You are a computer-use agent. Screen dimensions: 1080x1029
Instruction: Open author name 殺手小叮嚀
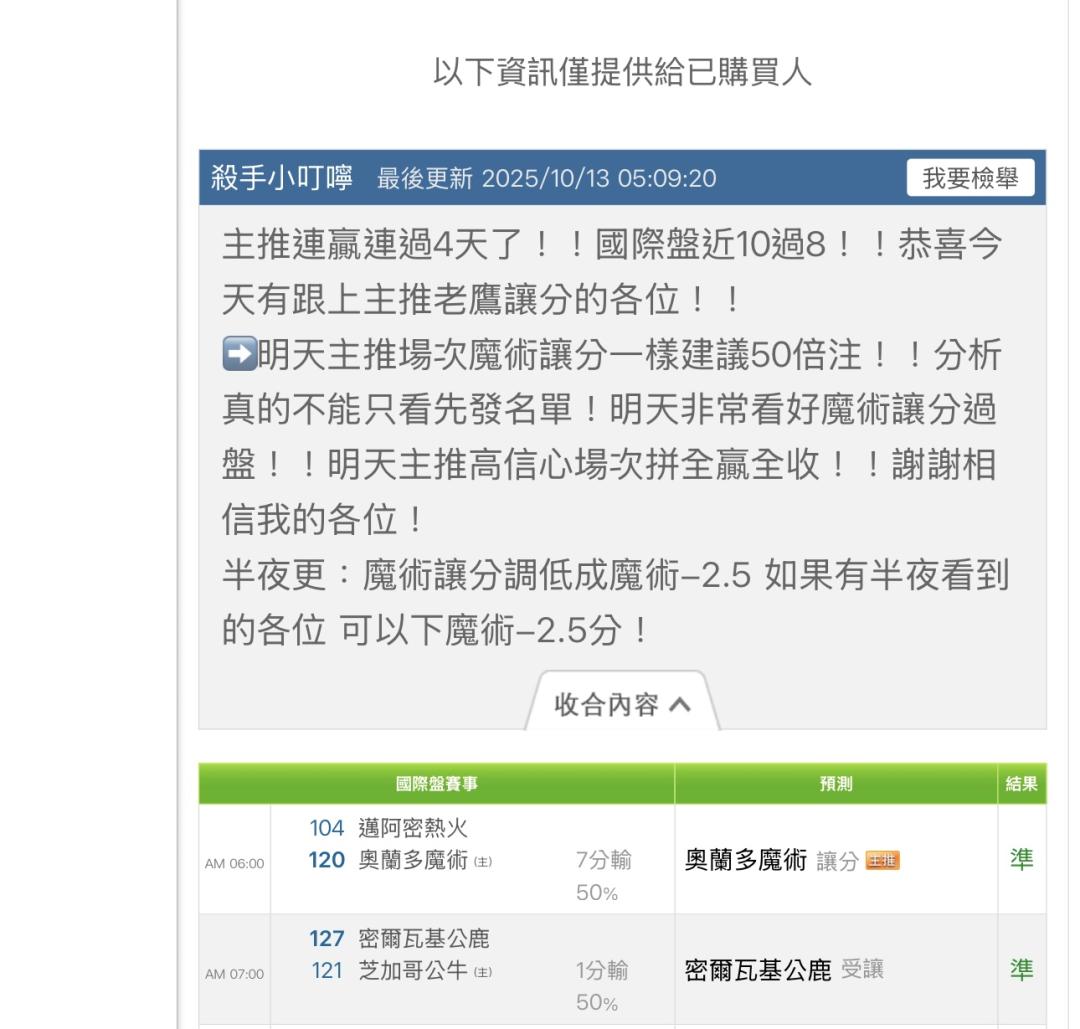pyautogui.click(x=282, y=178)
